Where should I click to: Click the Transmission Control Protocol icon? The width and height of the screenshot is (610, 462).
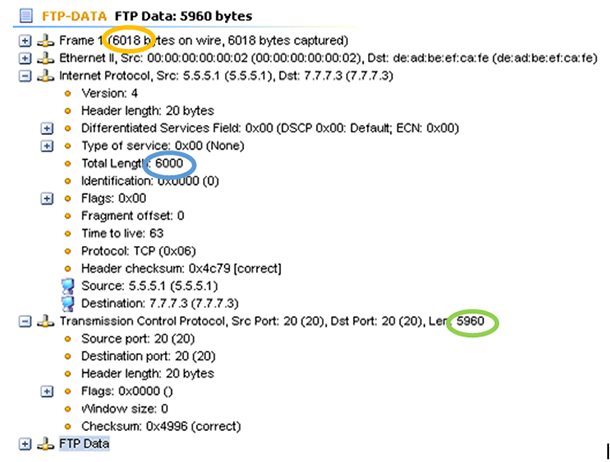43,321
